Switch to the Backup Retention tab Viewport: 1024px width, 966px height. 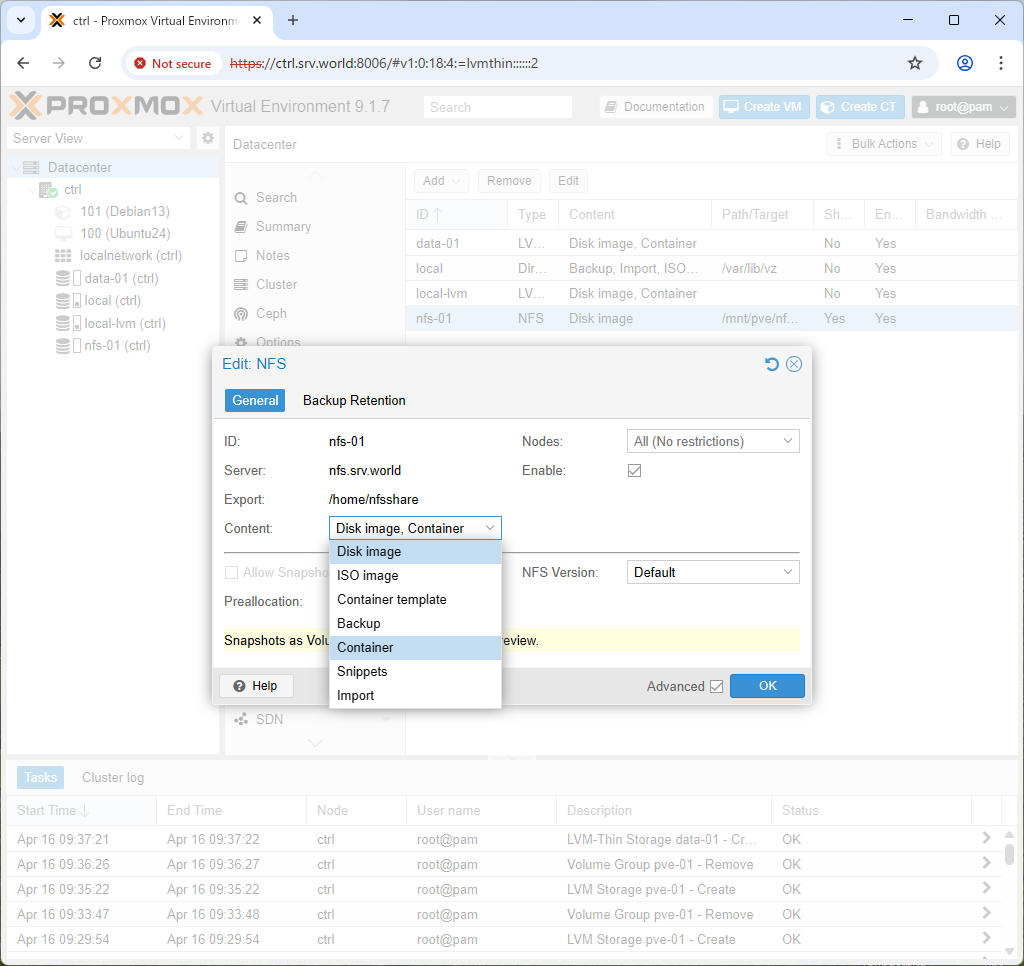(x=354, y=400)
